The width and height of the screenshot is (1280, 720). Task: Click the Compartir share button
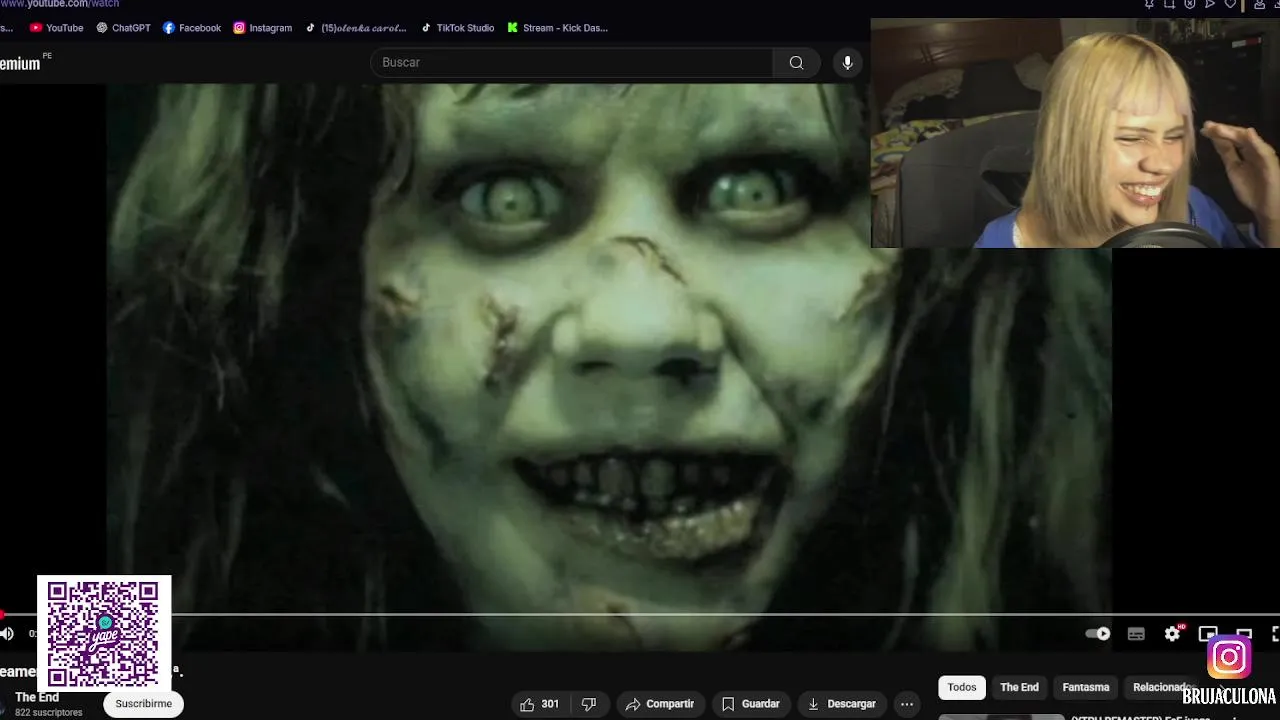click(660, 704)
